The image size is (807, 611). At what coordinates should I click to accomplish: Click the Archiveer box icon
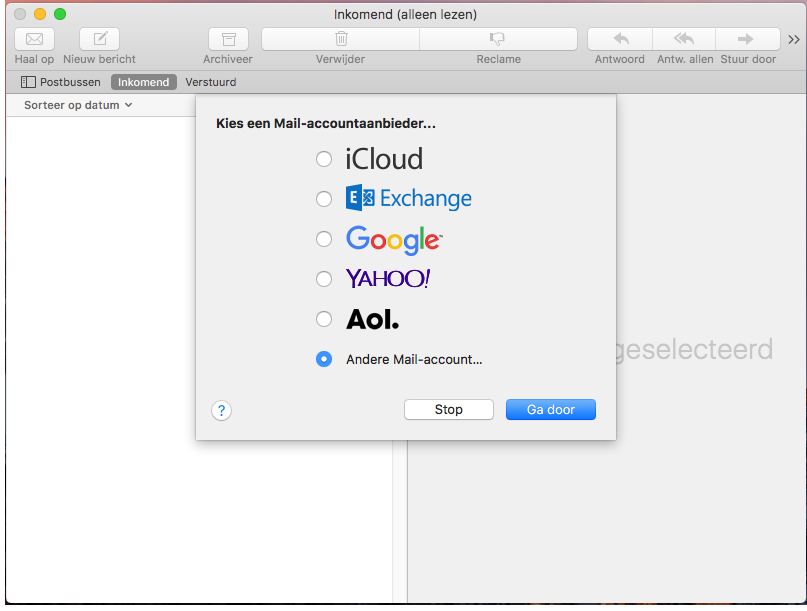pyautogui.click(x=228, y=39)
